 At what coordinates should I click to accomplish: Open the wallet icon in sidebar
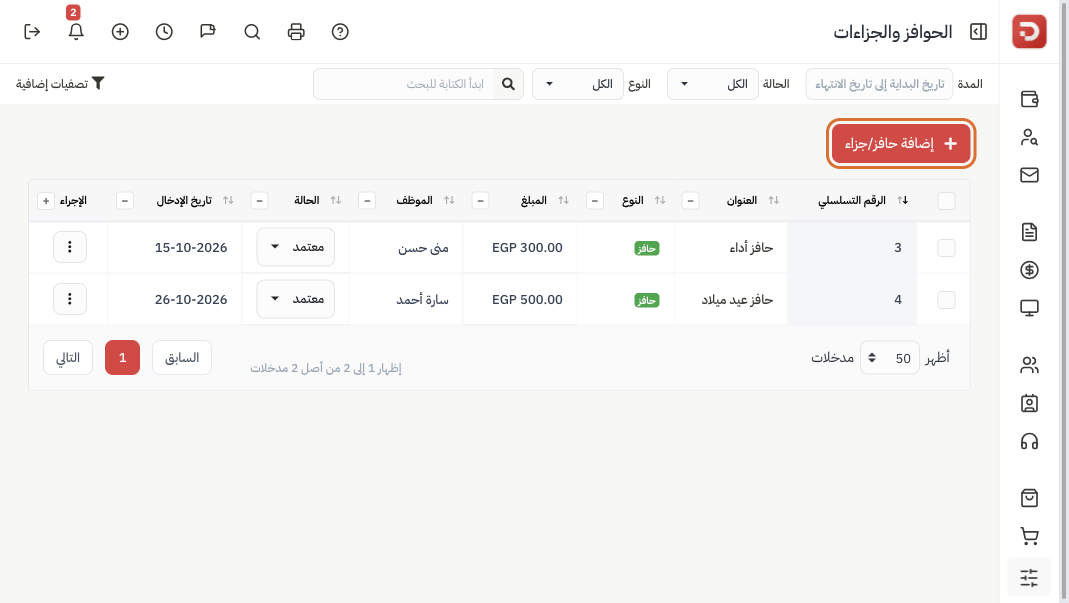coord(1029,99)
